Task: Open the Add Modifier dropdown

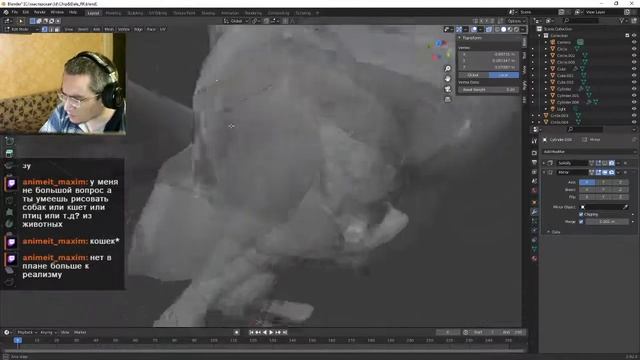Action: coord(588,151)
